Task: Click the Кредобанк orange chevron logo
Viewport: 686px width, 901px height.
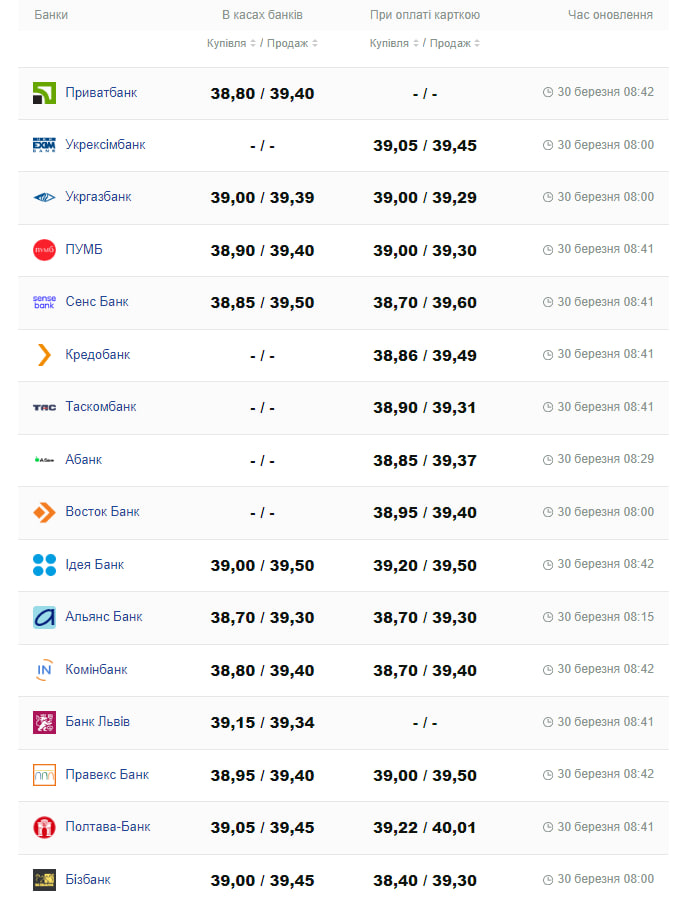Action: (44, 355)
